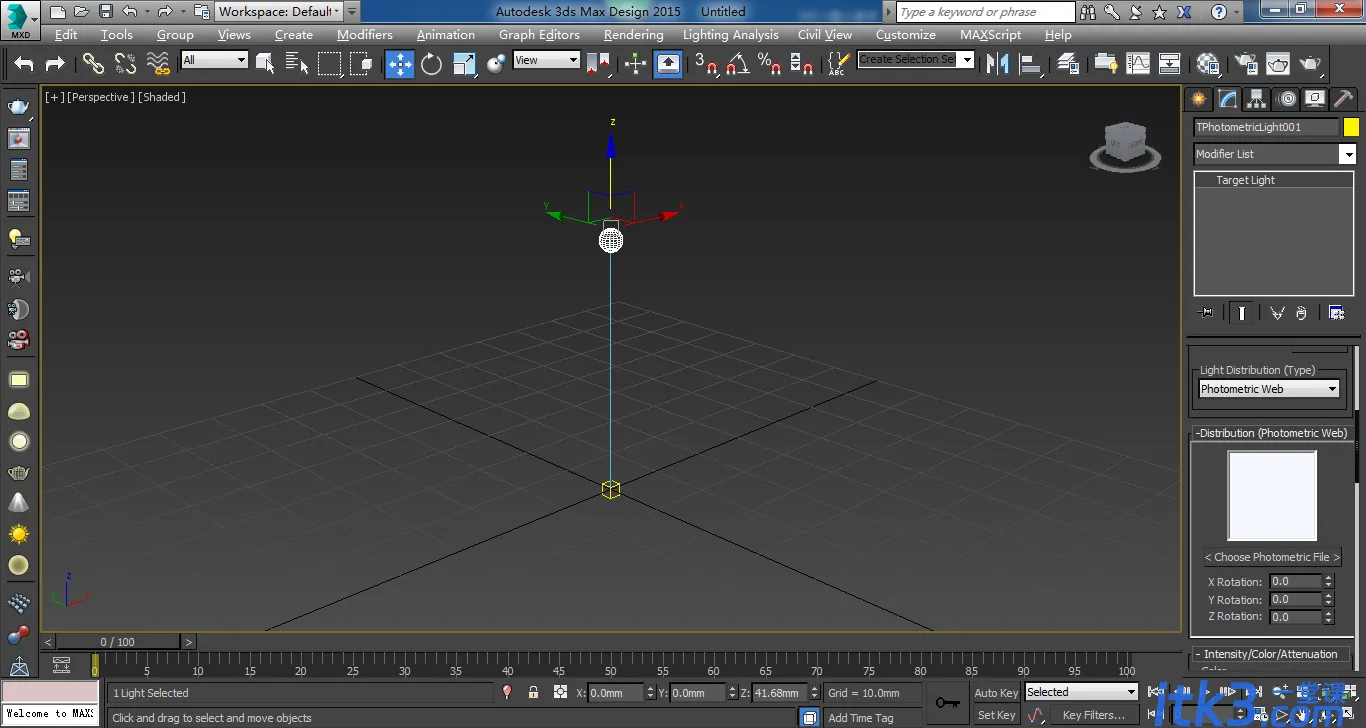
Task: Activate the Select and Rotate tool
Action: [x=431, y=64]
